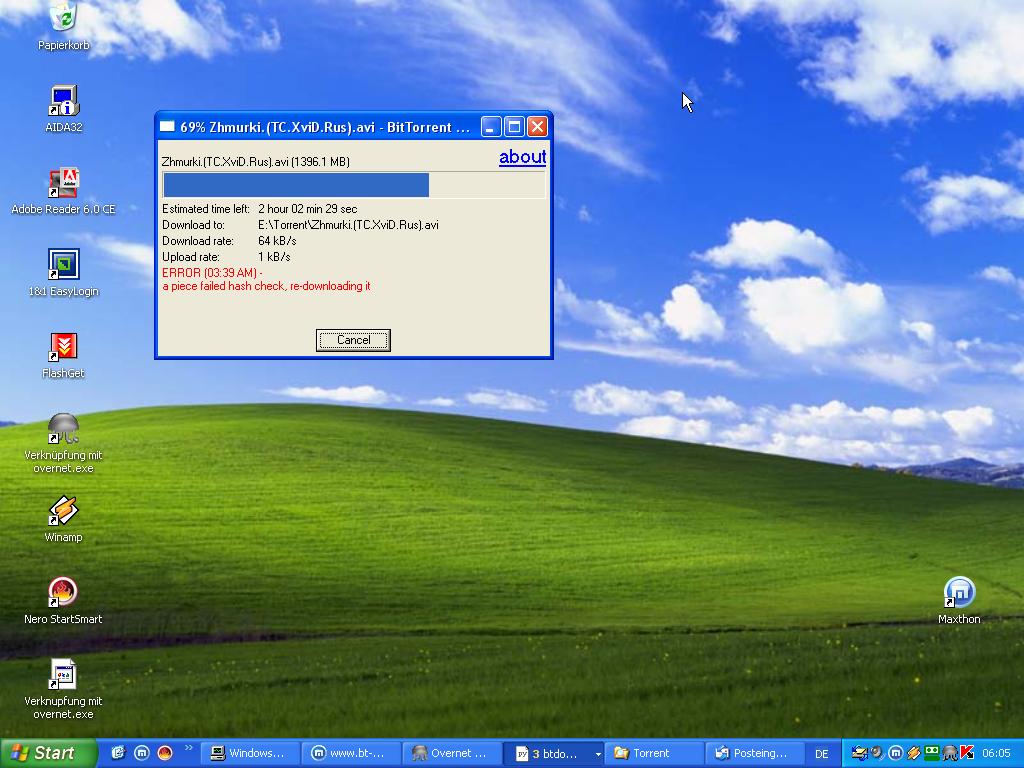Click the download rate value 64 kB/s

[277, 241]
